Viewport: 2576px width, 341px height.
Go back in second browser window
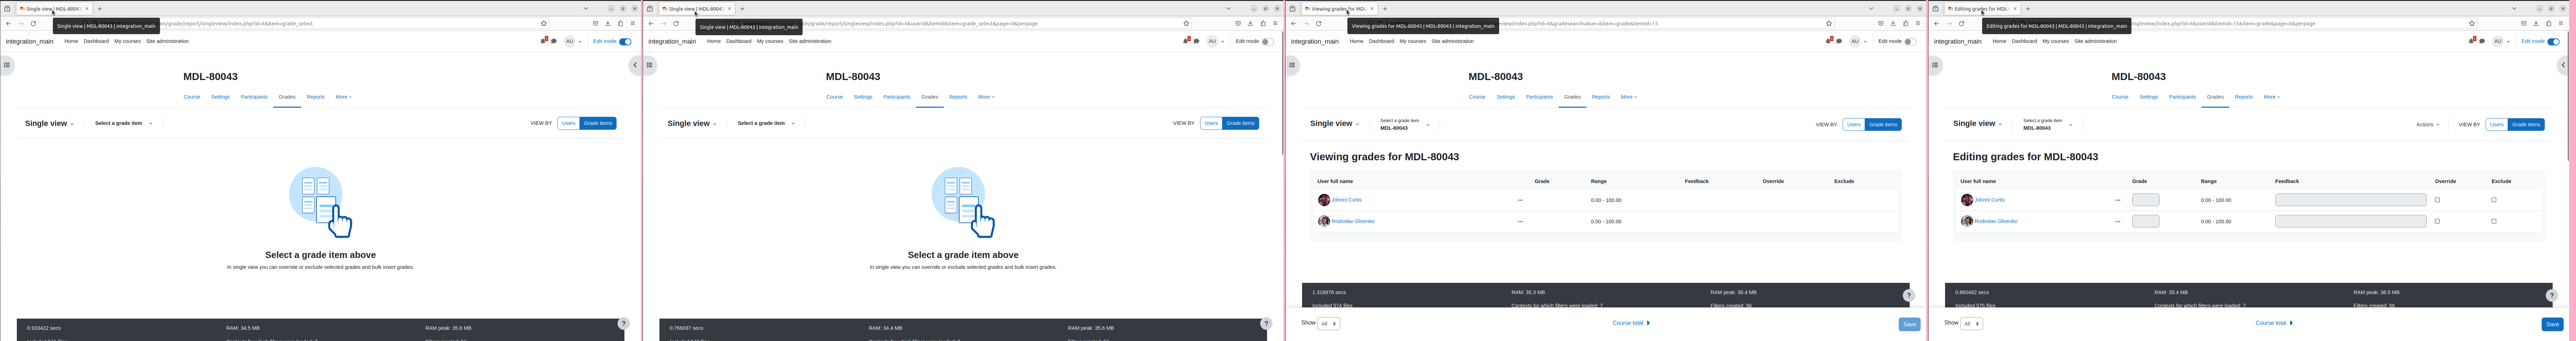pyautogui.click(x=651, y=23)
